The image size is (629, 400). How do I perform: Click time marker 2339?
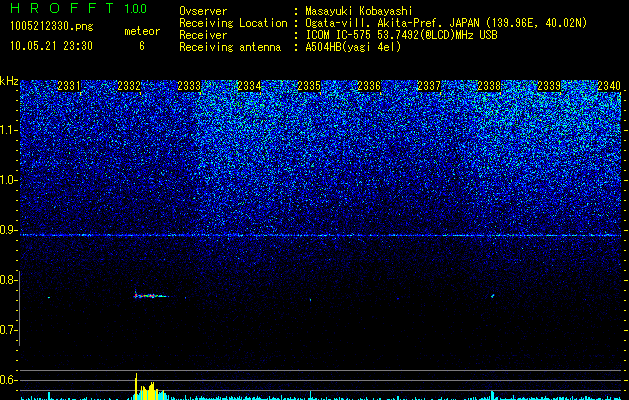click(x=549, y=86)
